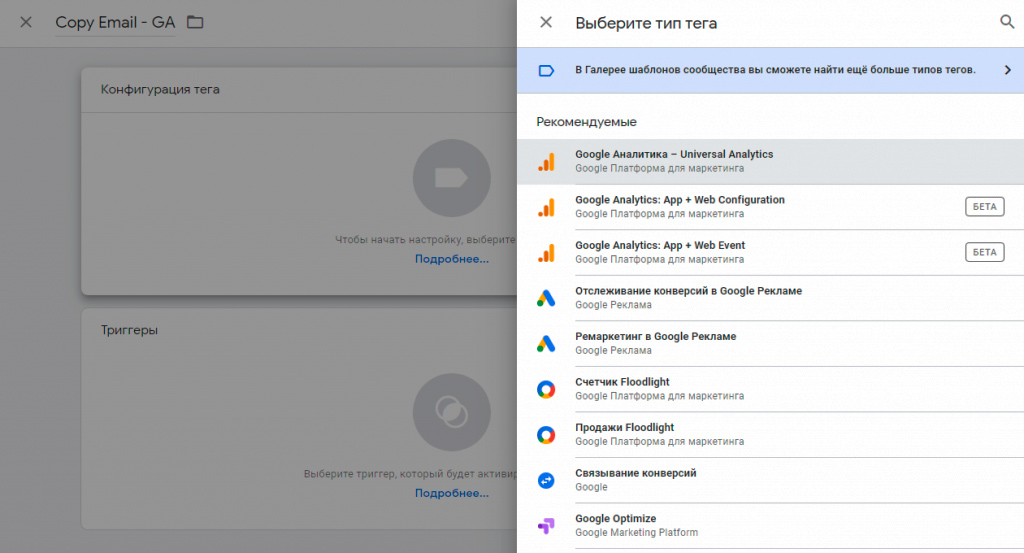
Task: Click the App + Web Configuration icon
Action: point(546,207)
